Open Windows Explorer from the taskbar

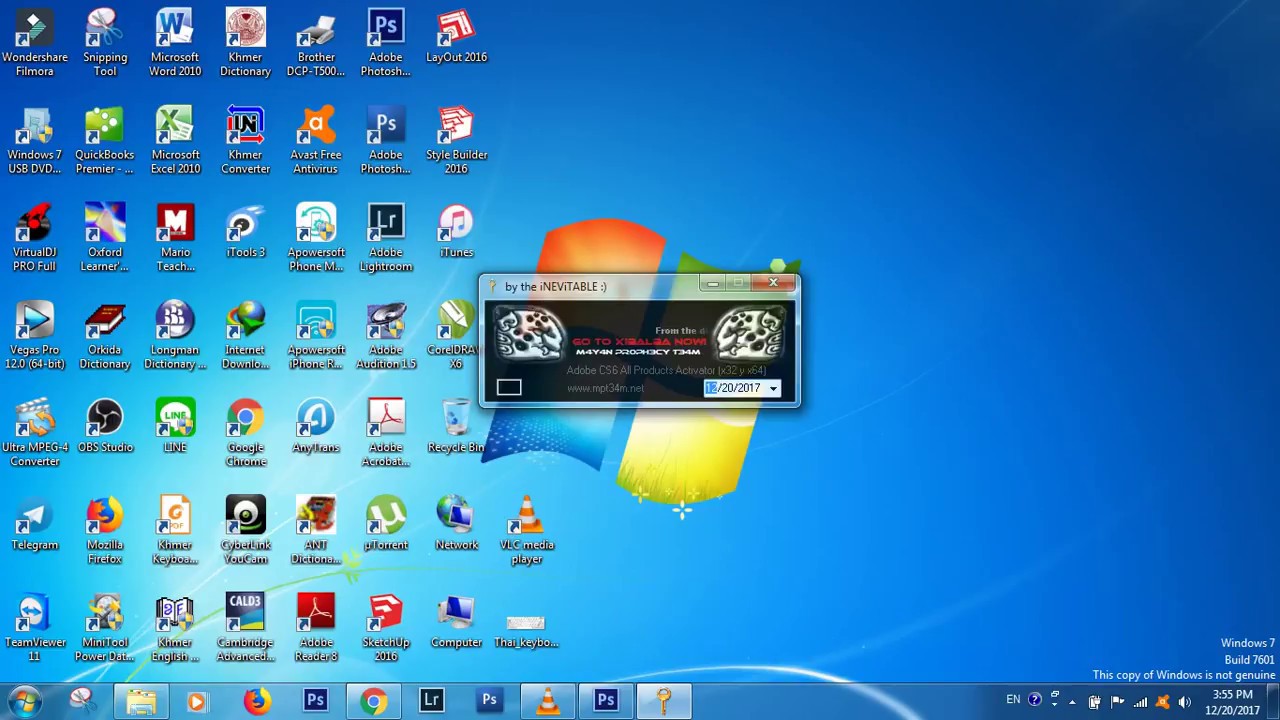pyautogui.click(x=141, y=702)
